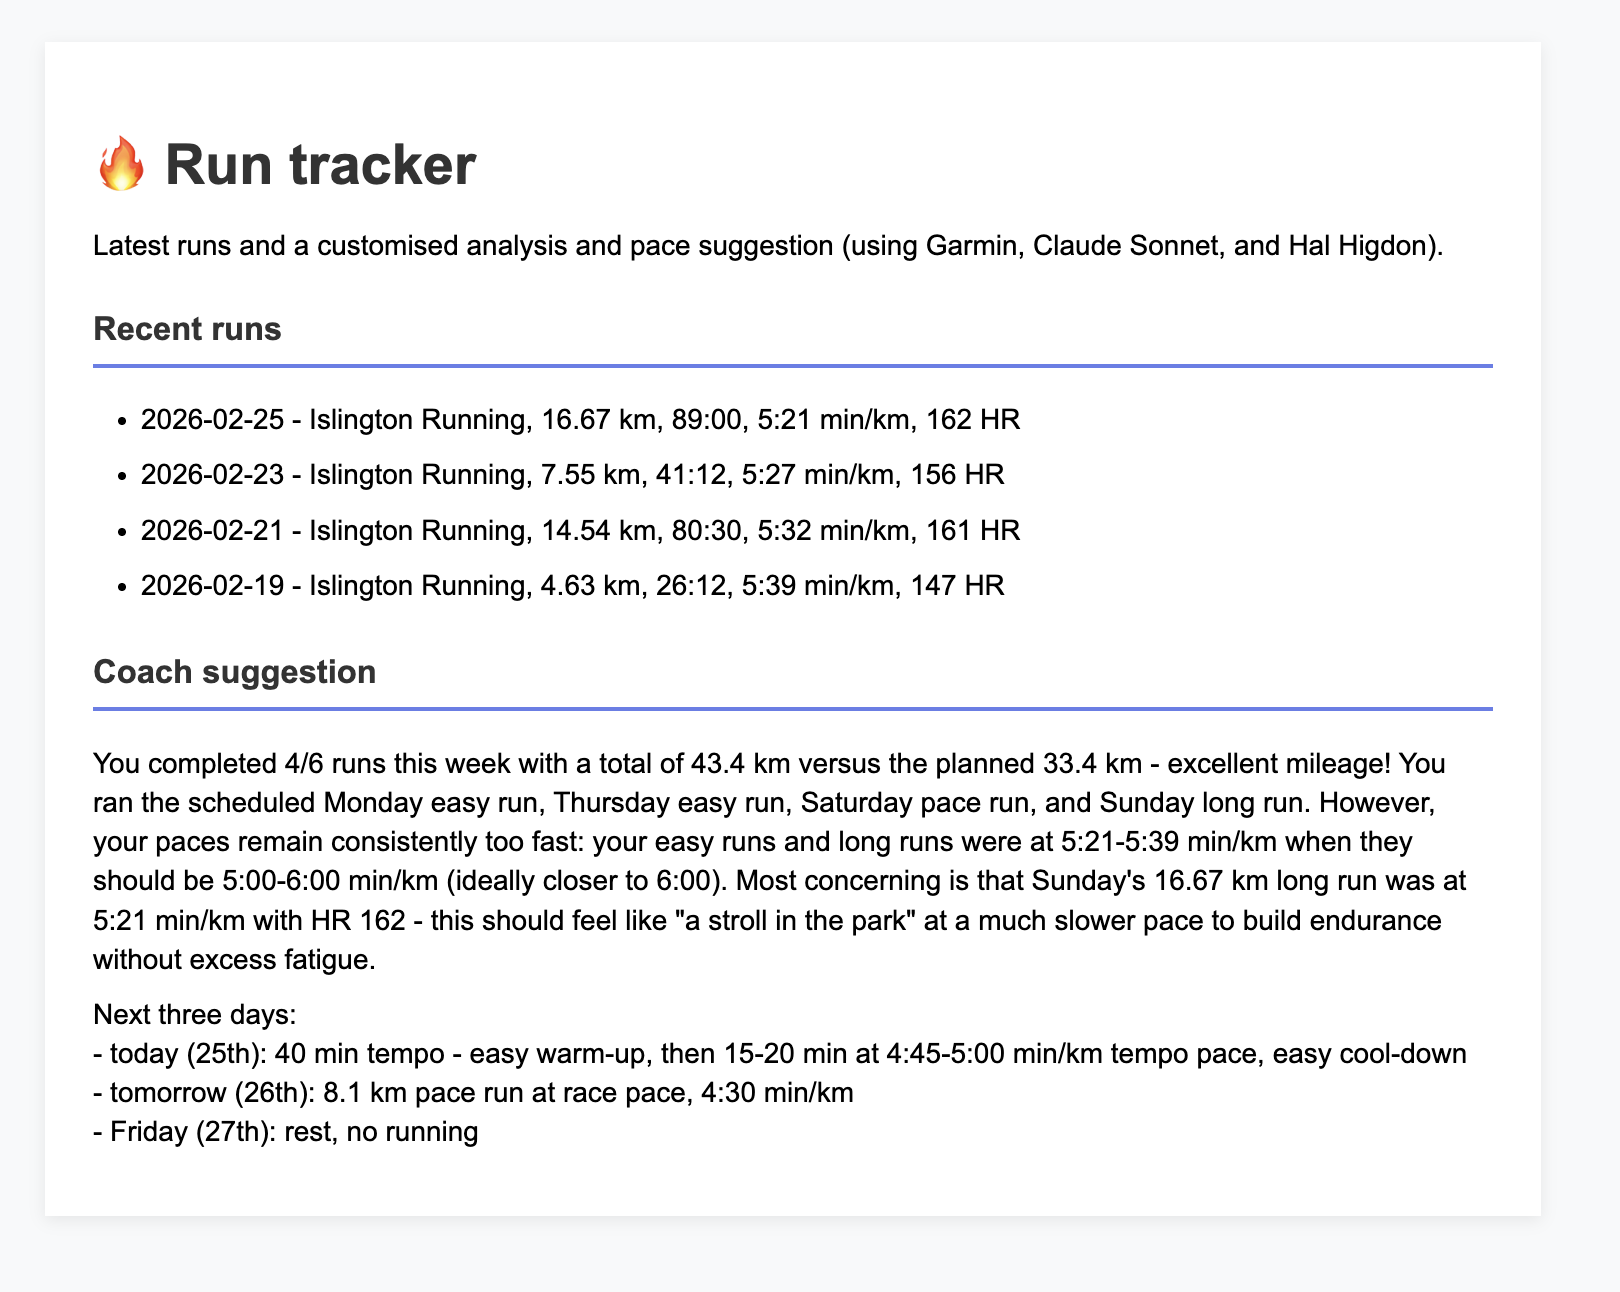1620x1292 pixels.
Task: Click the Coach suggestion heading
Action: coord(234,672)
